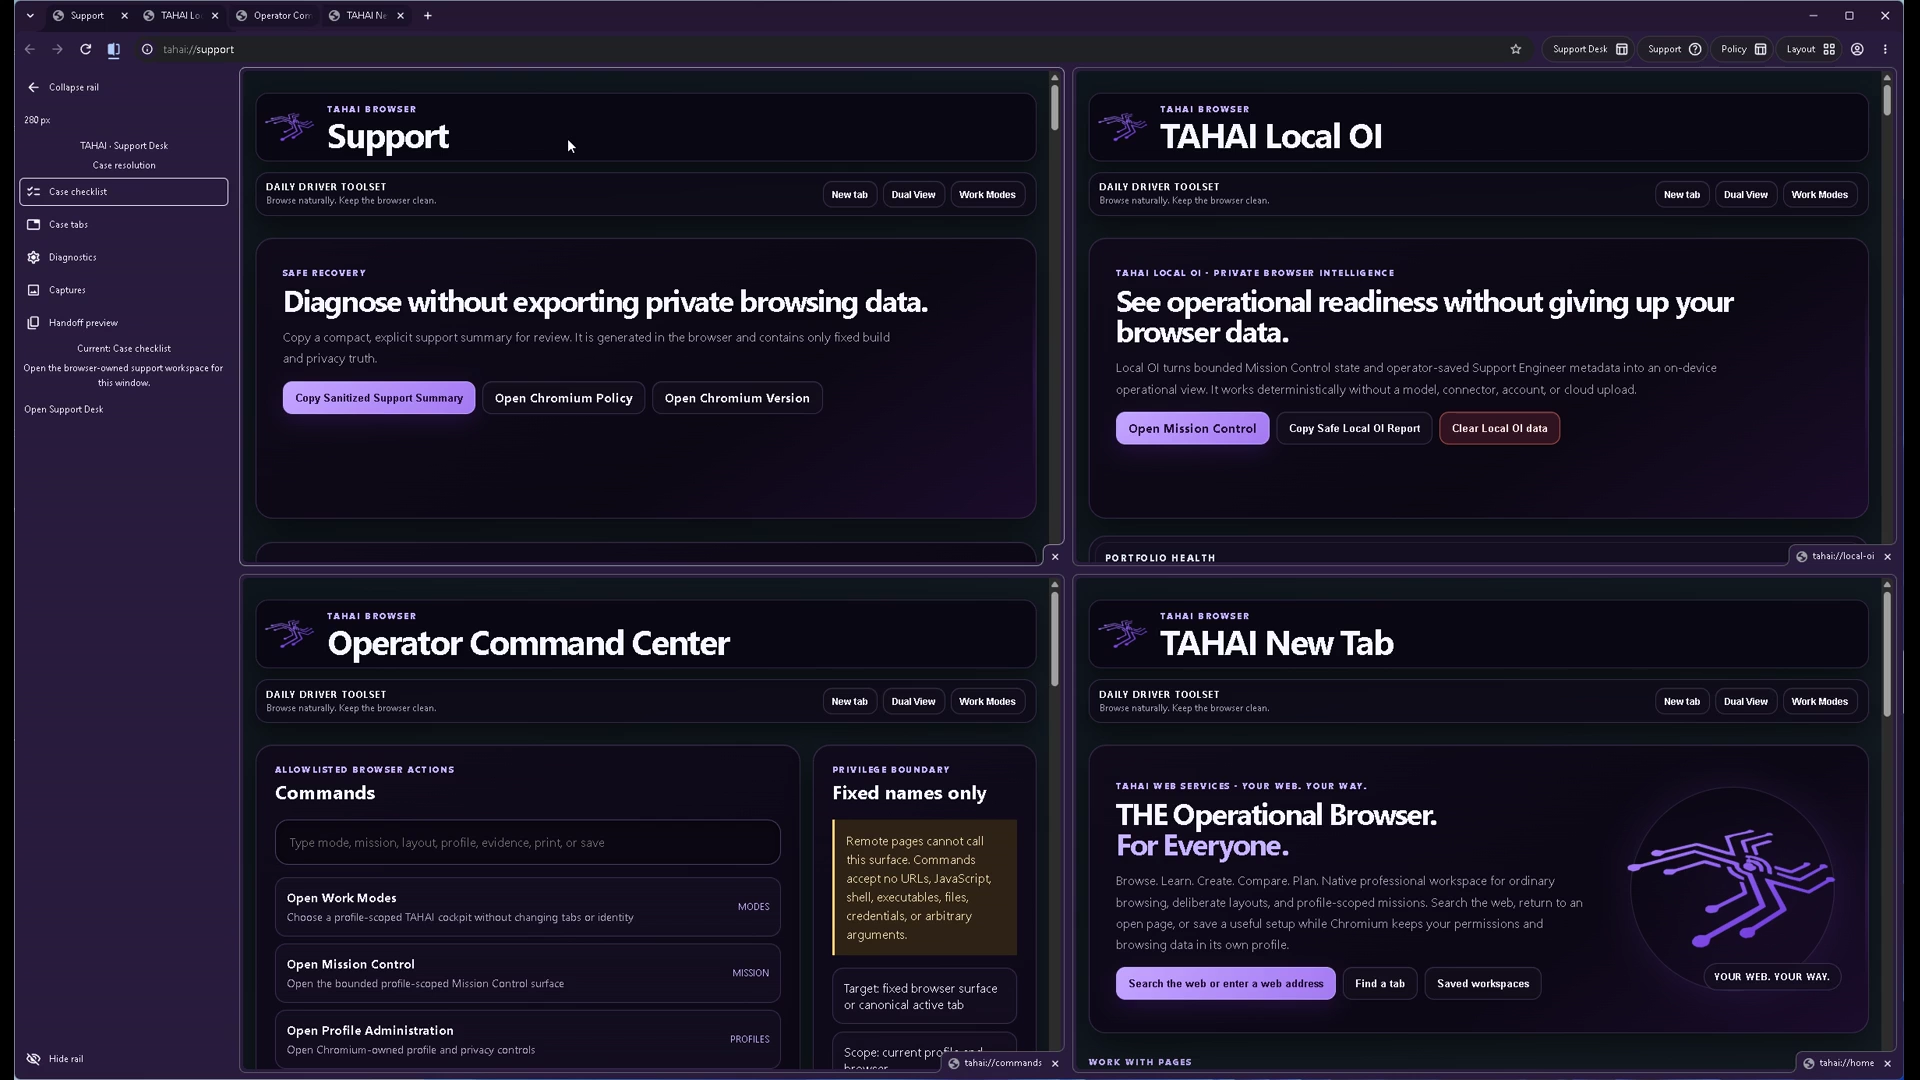This screenshot has width=1920, height=1080.
Task: Click Open Chromium Policy
Action: click(x=564, y=398)
